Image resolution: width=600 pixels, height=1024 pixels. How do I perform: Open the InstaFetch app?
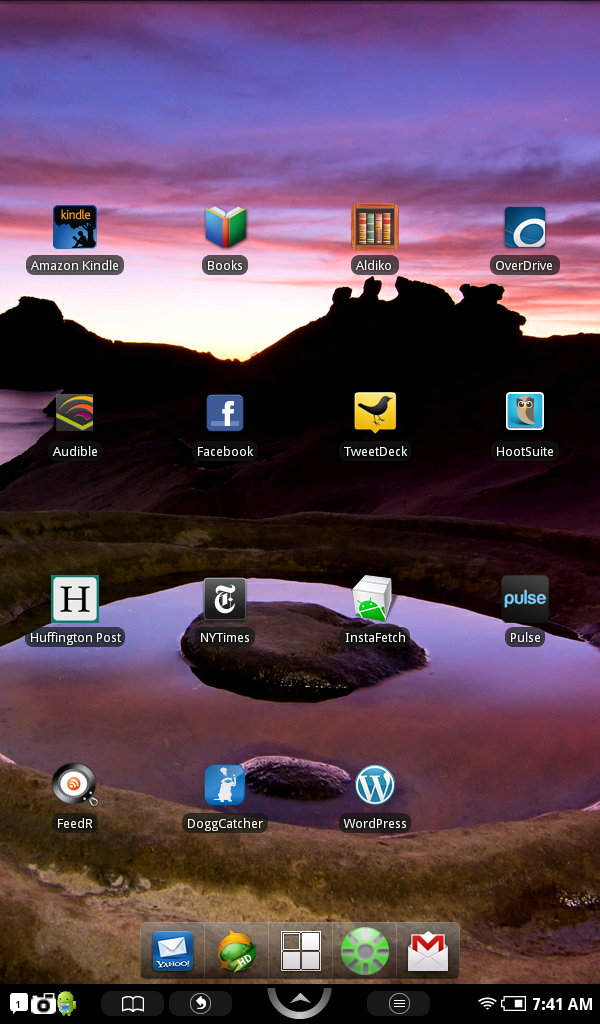point(372,599)
